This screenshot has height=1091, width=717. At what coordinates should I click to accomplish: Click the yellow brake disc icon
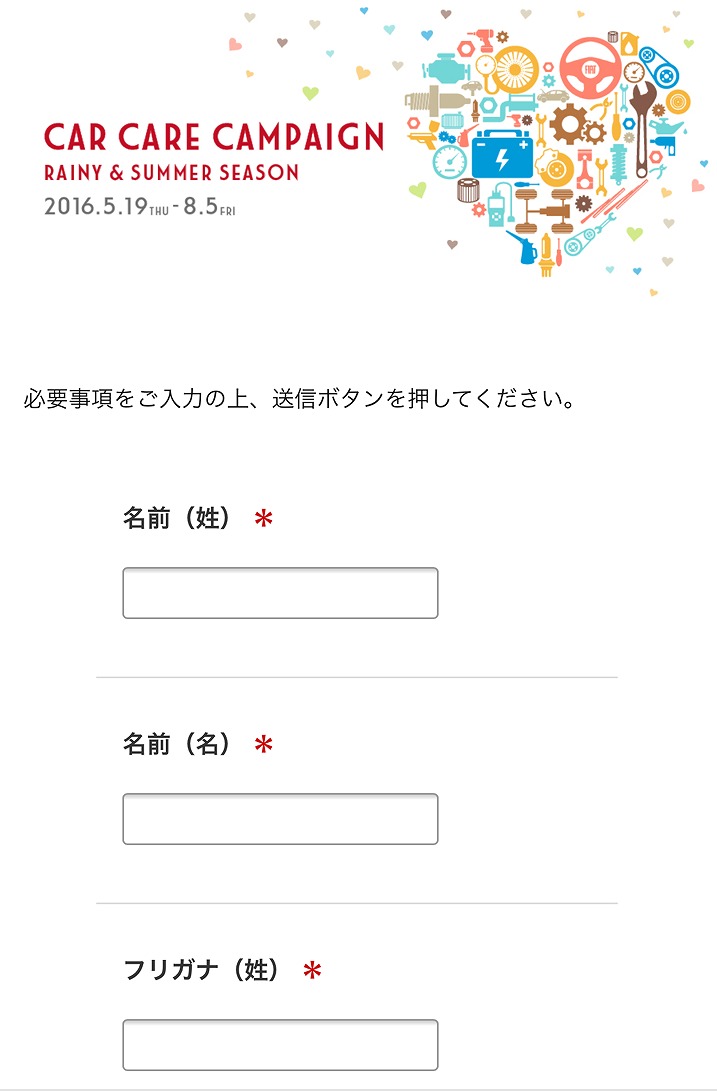point(556,168)
